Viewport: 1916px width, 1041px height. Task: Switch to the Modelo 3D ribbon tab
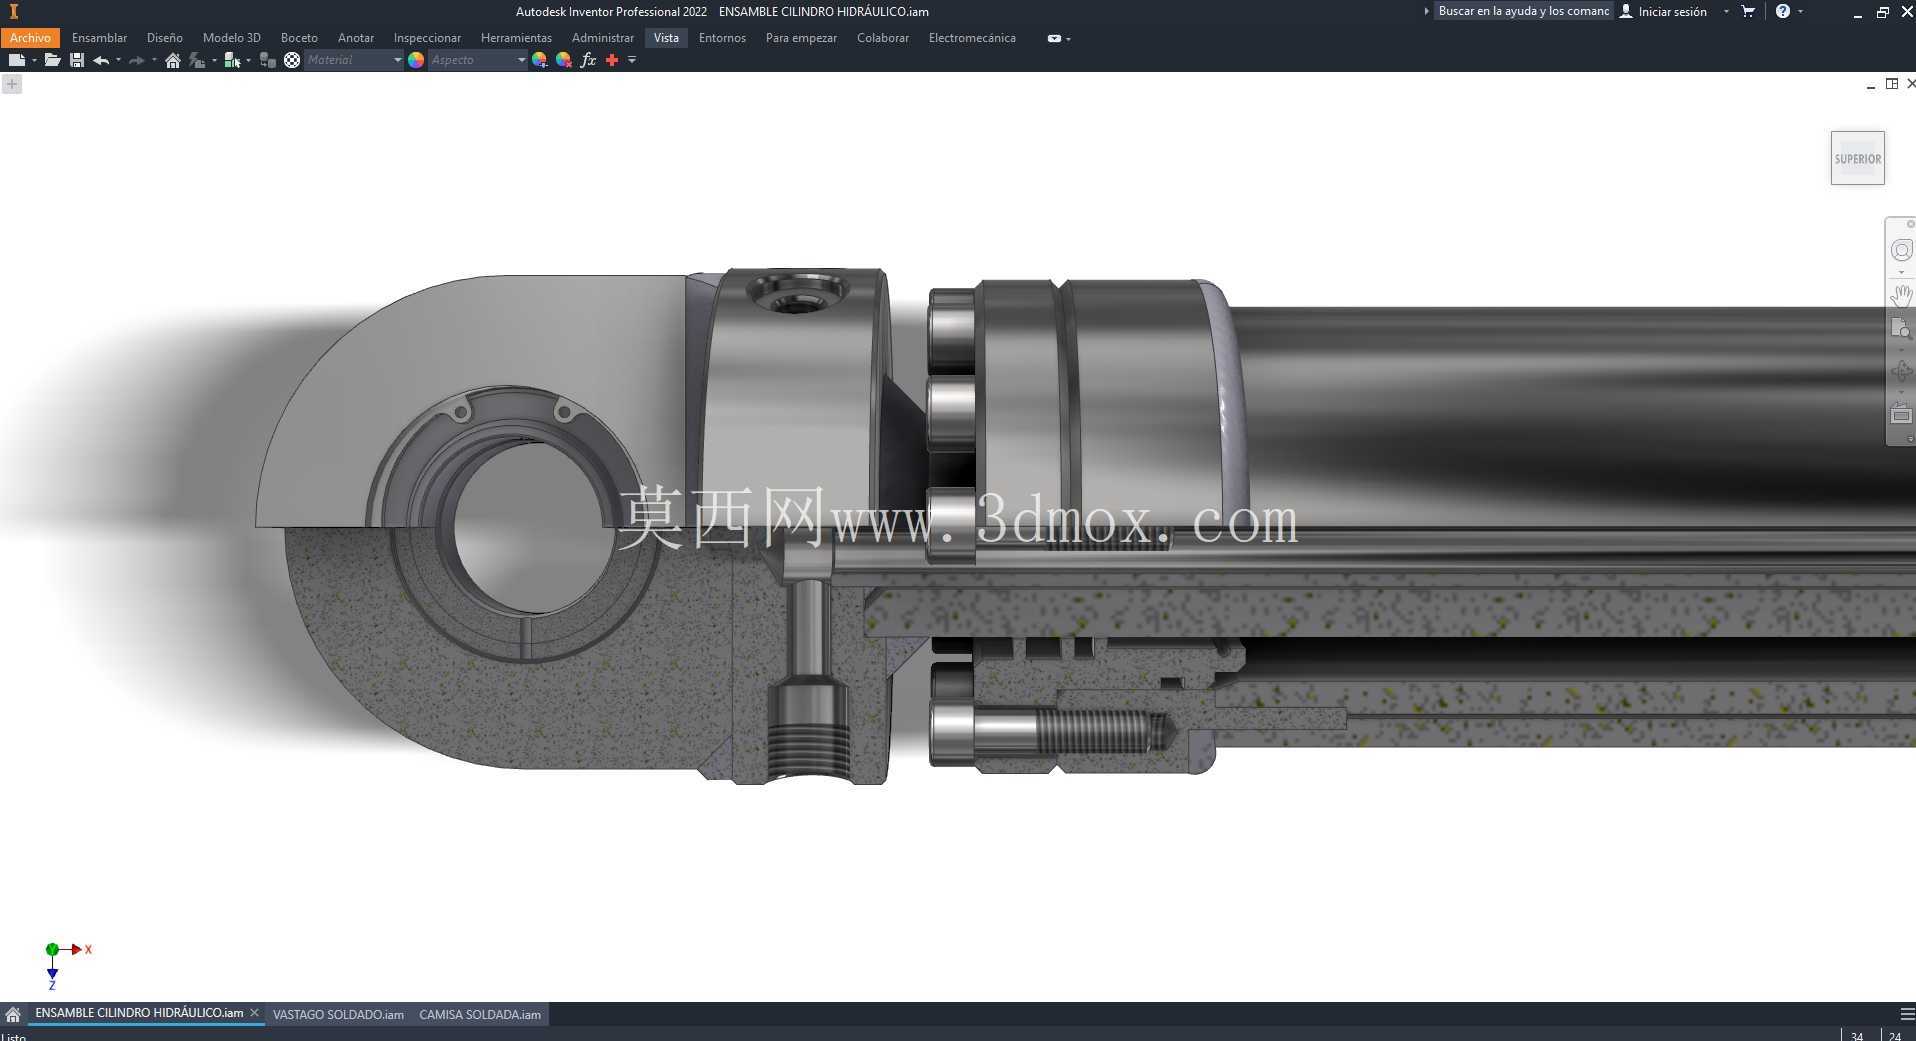pos(231,38)
